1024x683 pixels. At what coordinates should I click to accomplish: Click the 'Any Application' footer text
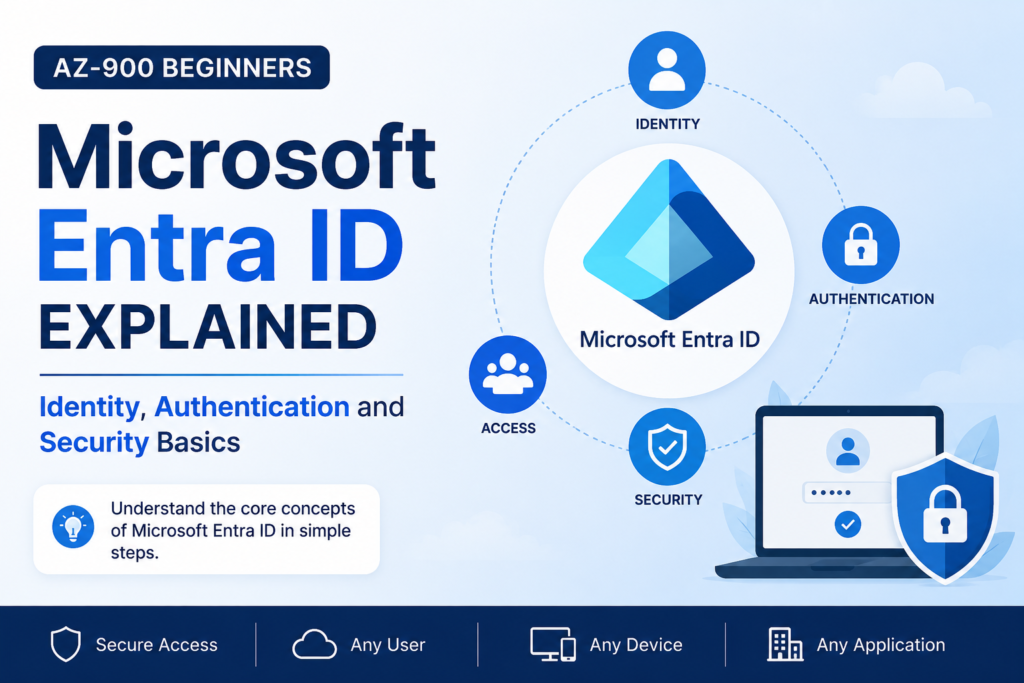[x=881, y=645]
